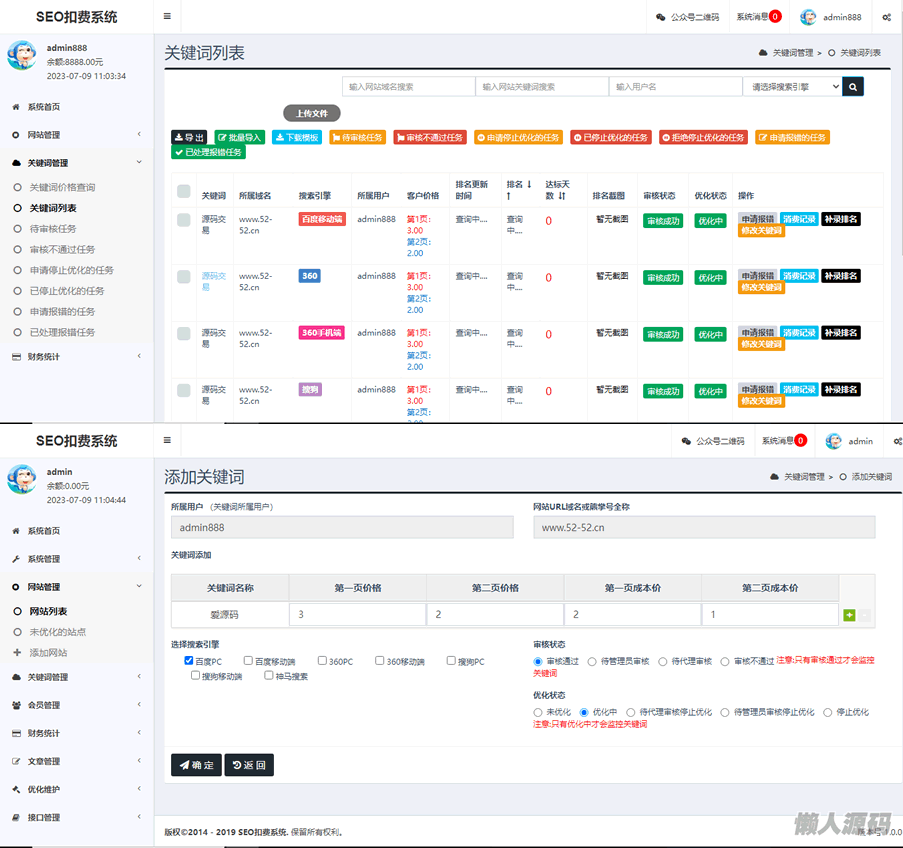
Task: Click the 拒绝停止优化的任务 filter button
Action: point(703,138)
